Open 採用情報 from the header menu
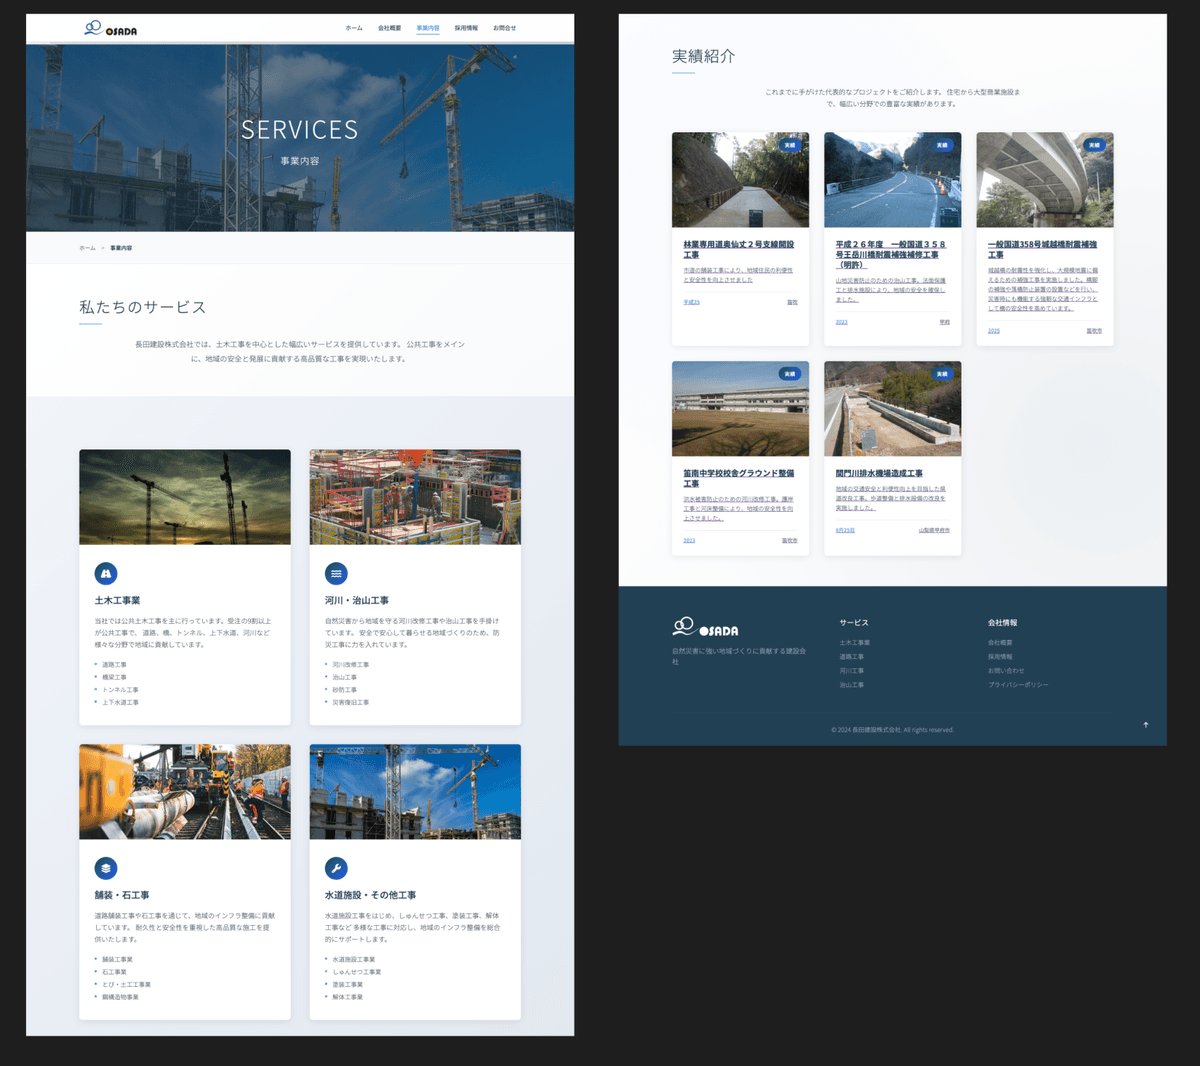This screenshot has height=1066, width=1200. point(466,28)
